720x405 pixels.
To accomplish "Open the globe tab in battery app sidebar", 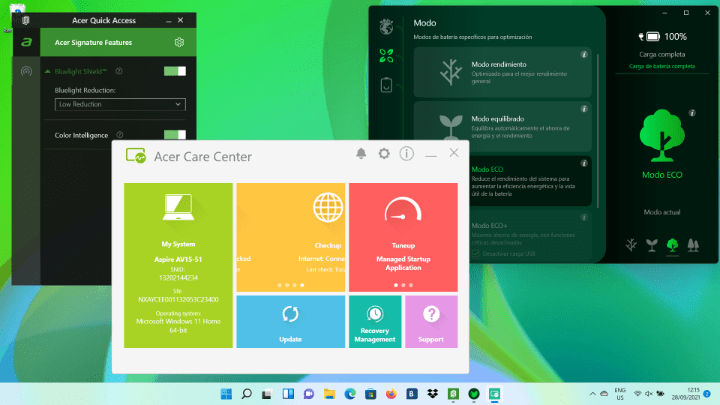I will pyautogui.click(x=386, y=27).
